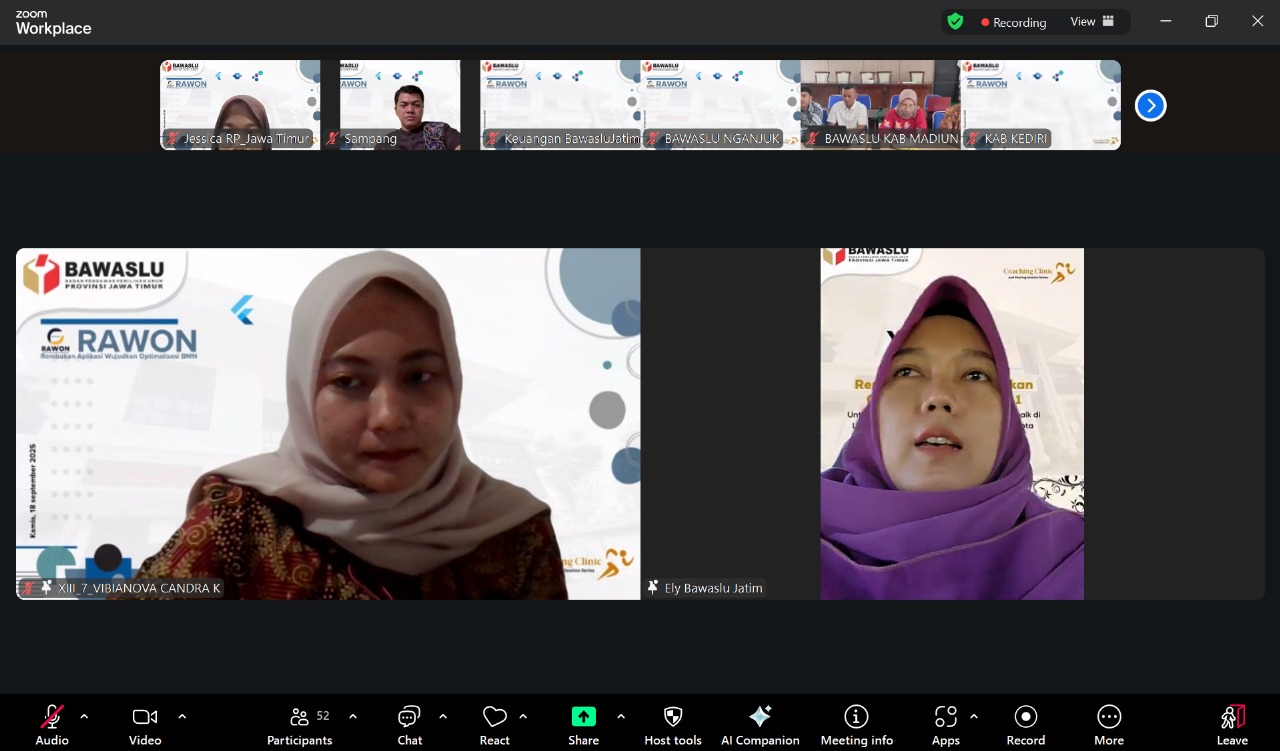Mute the microphone using the Audio icon
This screenshot has width=1280, height=751.
tap(51, 716)
